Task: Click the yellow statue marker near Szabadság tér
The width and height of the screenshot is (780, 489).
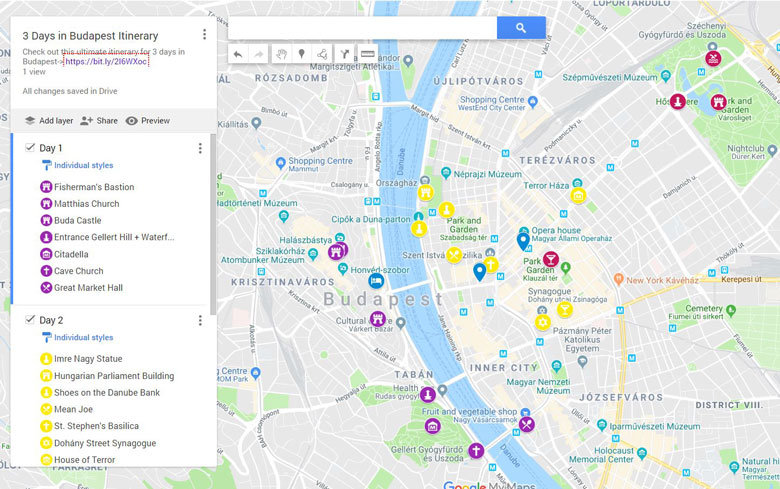Action: tap(446, 210)
